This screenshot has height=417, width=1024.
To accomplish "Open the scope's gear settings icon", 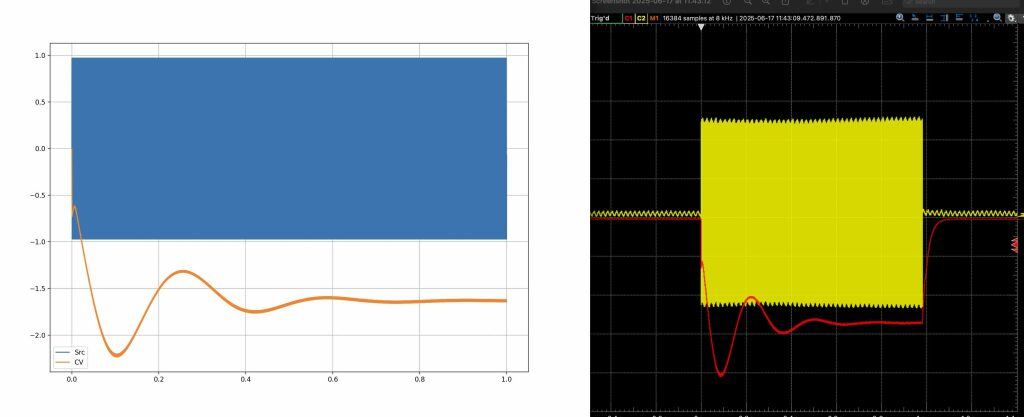I will point(1011,18).
